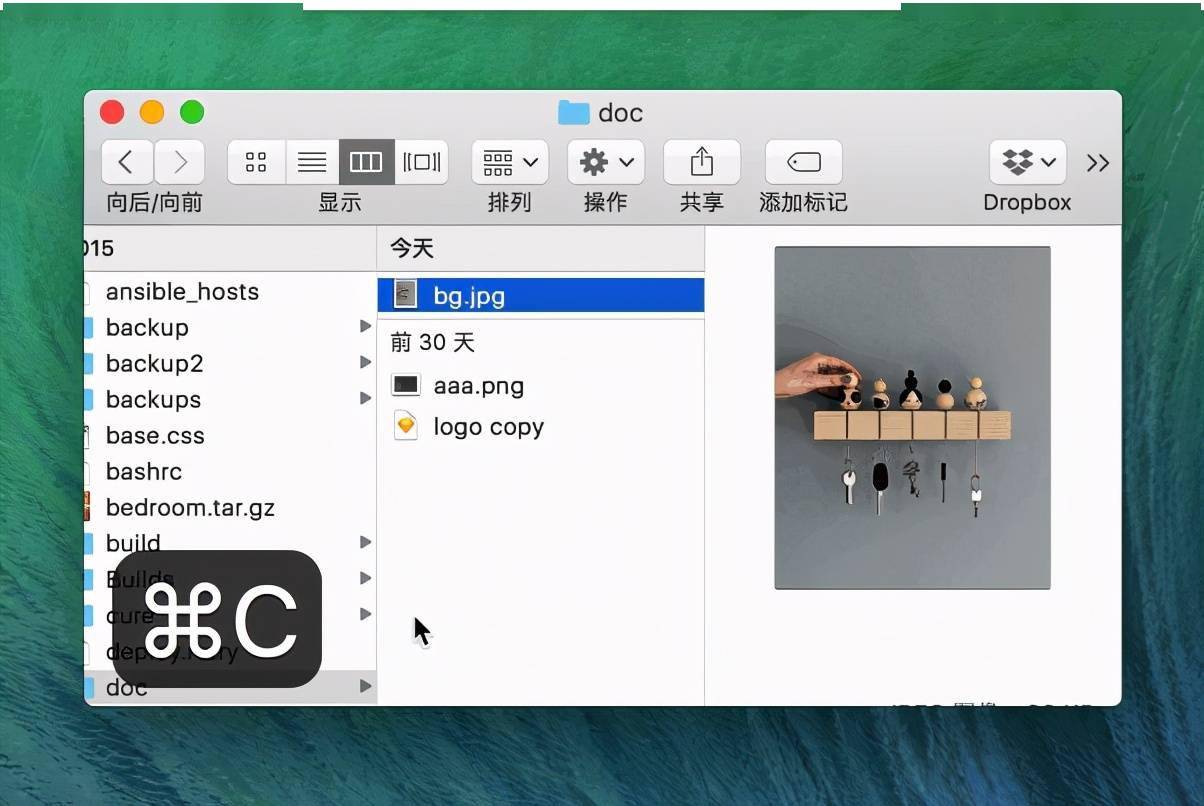The height and width of the screenshot is (806, 1204).
Task: Click the bg.jpg preview image
Action: pyautogui.click(x=912, y=418)
